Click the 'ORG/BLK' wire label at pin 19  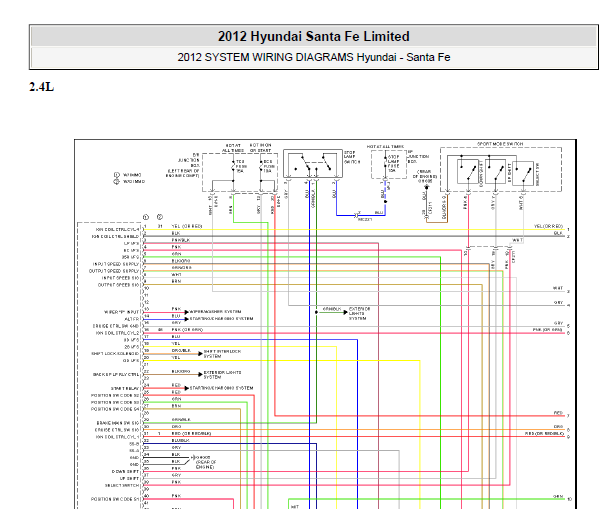click(x=181, y=351)
